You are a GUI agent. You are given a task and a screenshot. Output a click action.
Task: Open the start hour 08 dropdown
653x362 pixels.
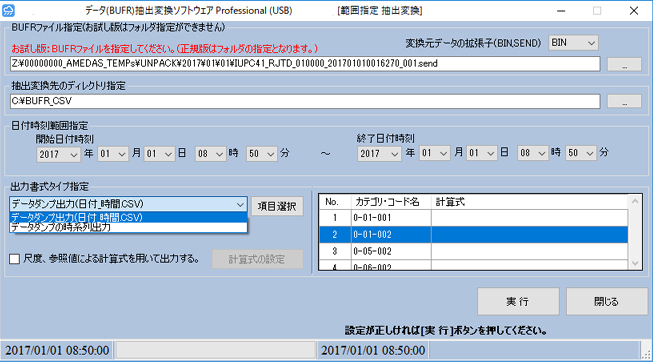point(211,154)
